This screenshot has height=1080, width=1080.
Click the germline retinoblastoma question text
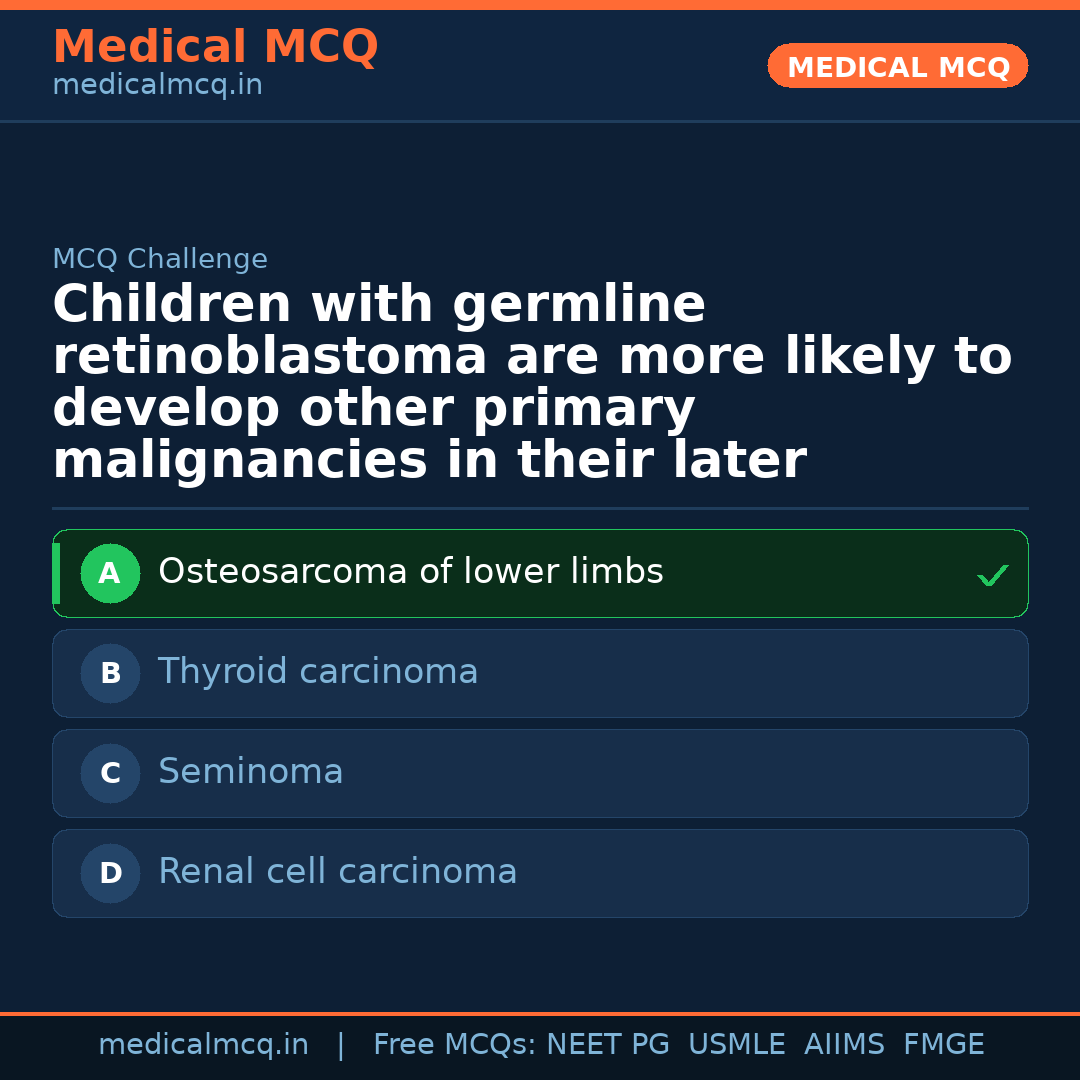(x=530, y=383)
